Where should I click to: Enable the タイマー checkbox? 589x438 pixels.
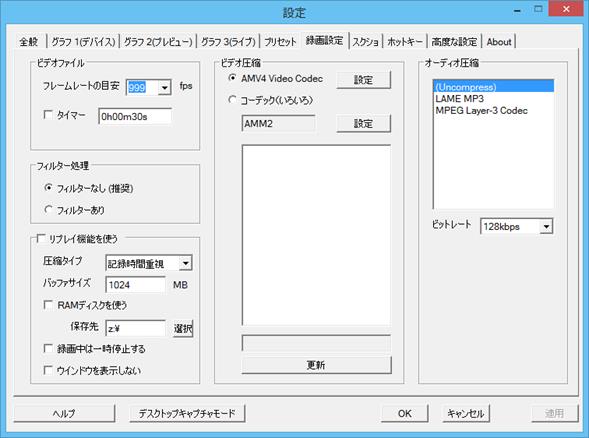click(x=48, y=115)
